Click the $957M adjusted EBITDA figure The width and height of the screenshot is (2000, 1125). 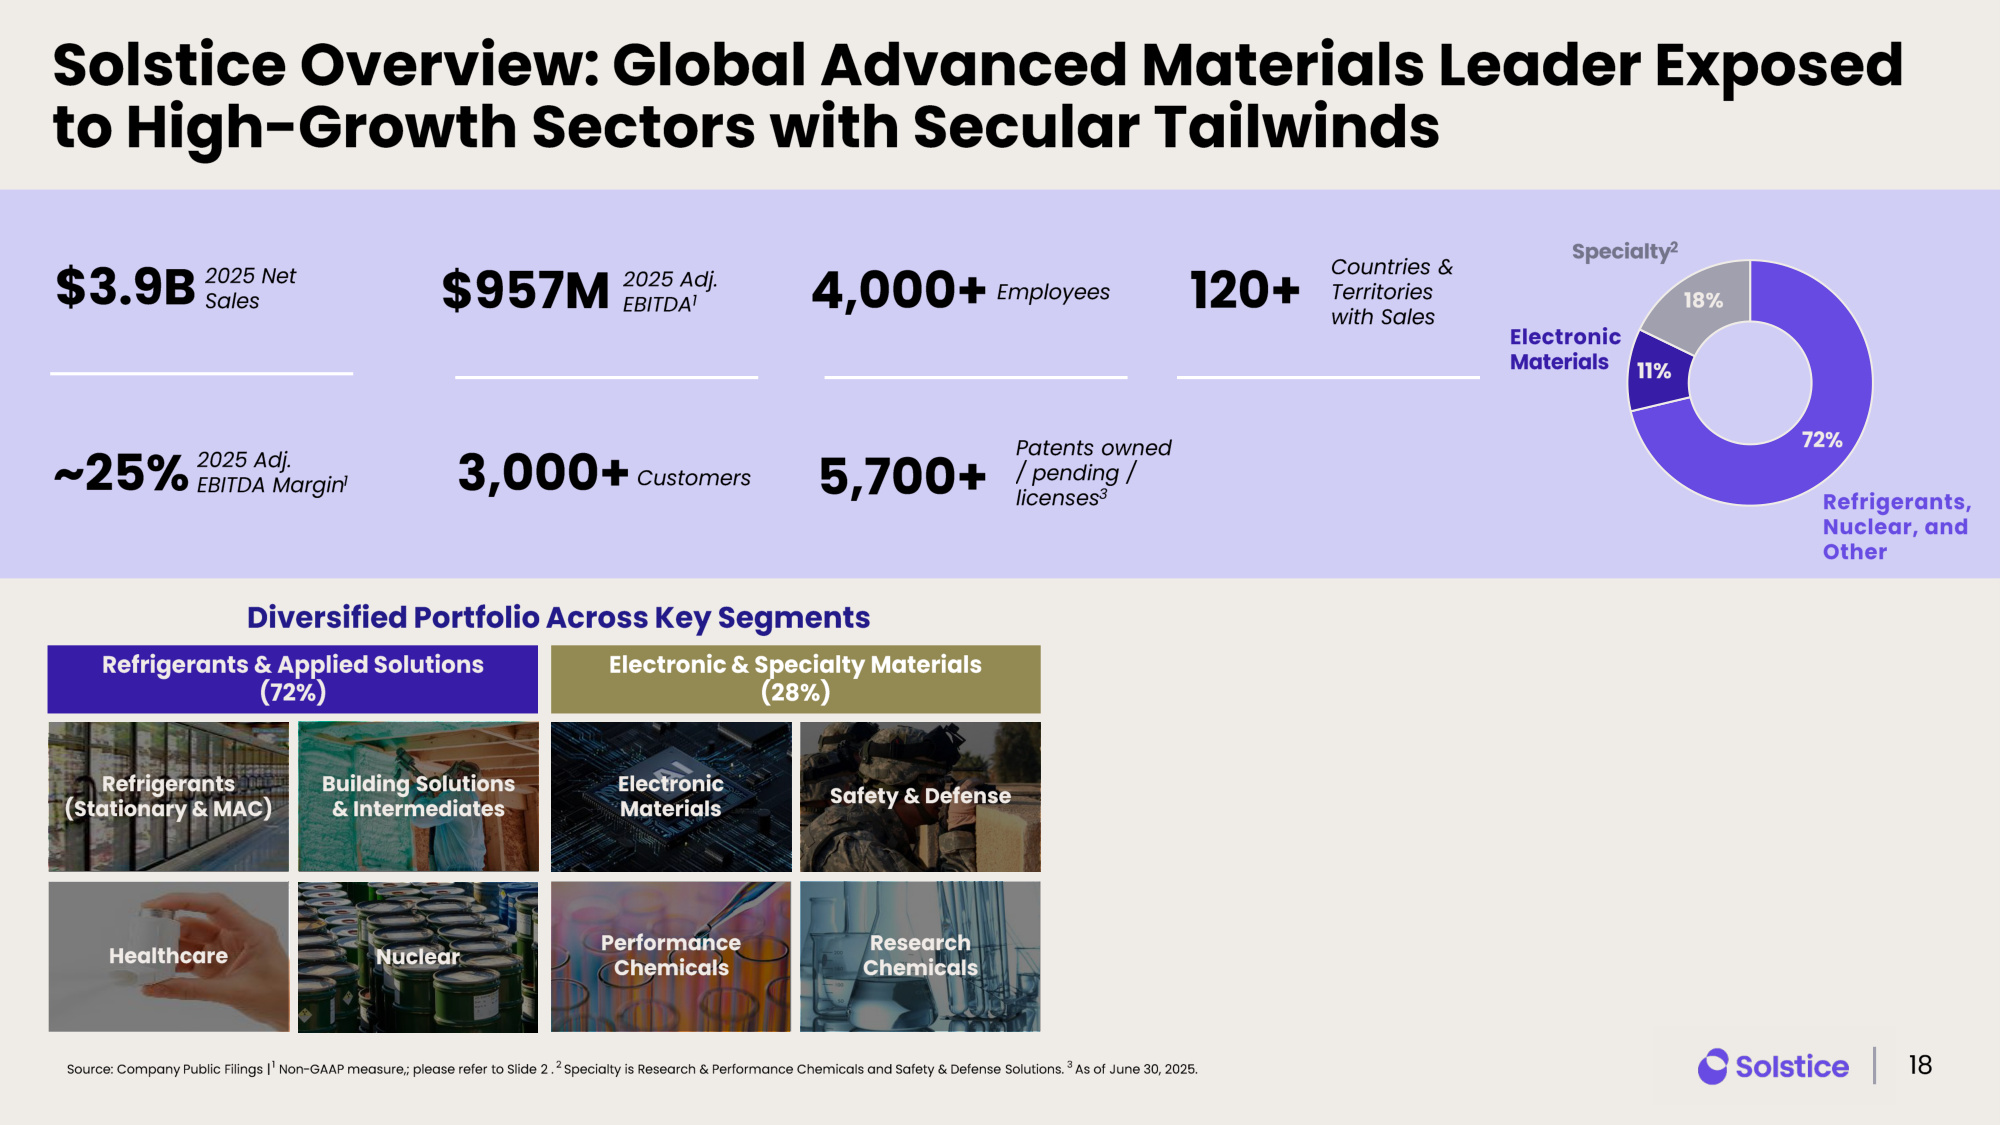coord(525,291)
